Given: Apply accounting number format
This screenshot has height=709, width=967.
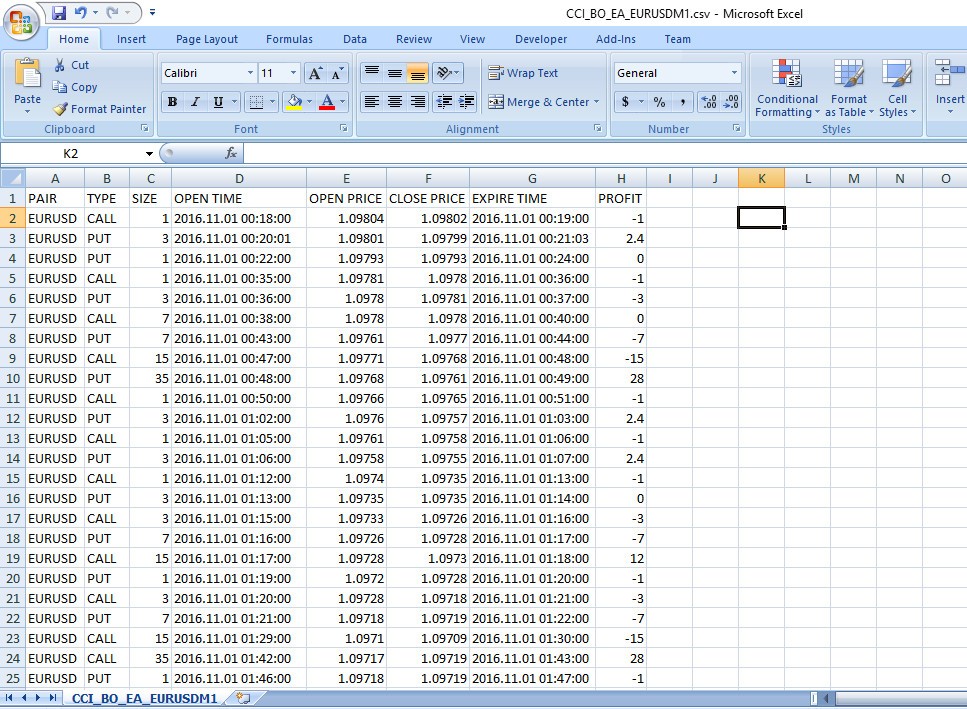Looking at the screenshot, I should (625, 102).
